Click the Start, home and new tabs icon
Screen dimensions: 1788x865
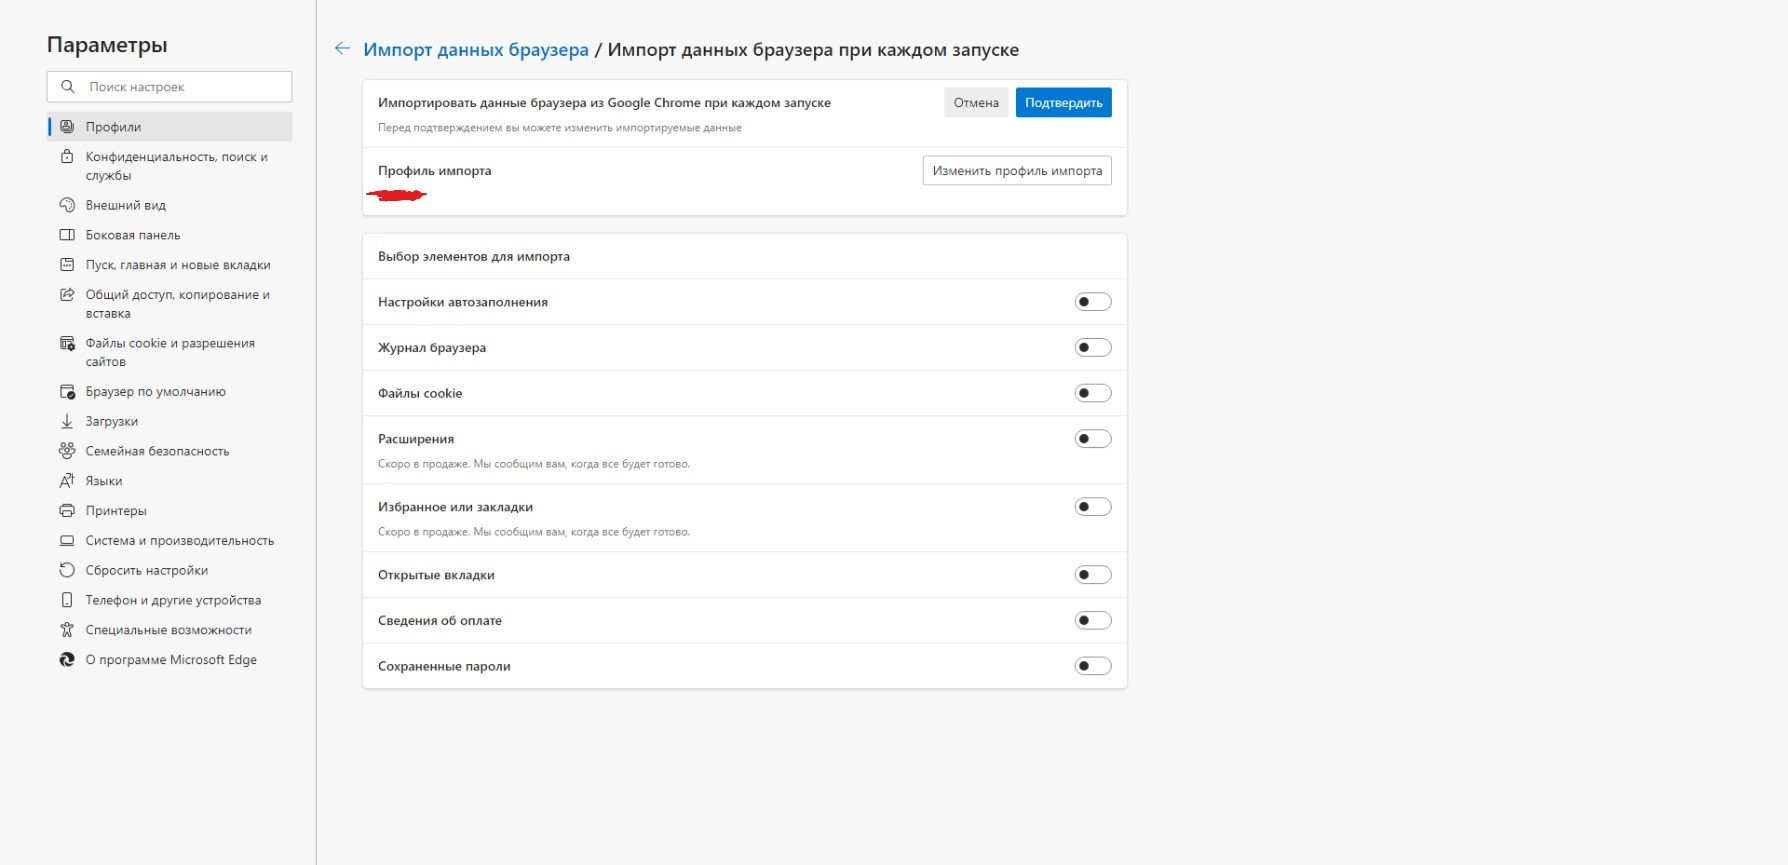(x=67, y=265)
